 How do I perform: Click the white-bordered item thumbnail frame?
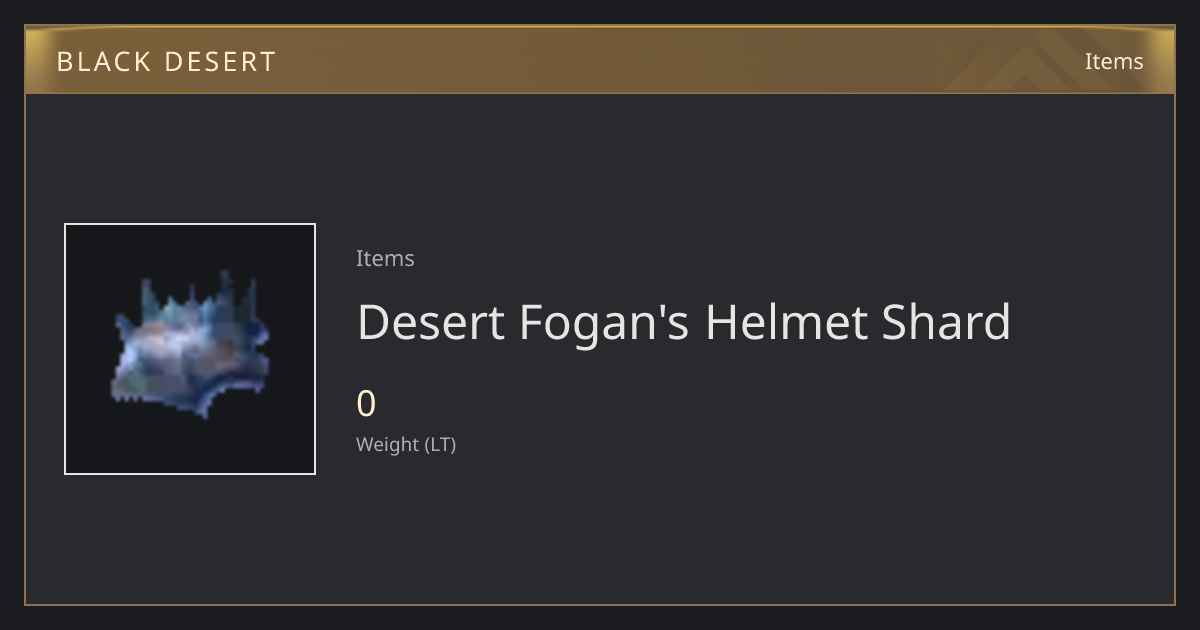[190, 349]
